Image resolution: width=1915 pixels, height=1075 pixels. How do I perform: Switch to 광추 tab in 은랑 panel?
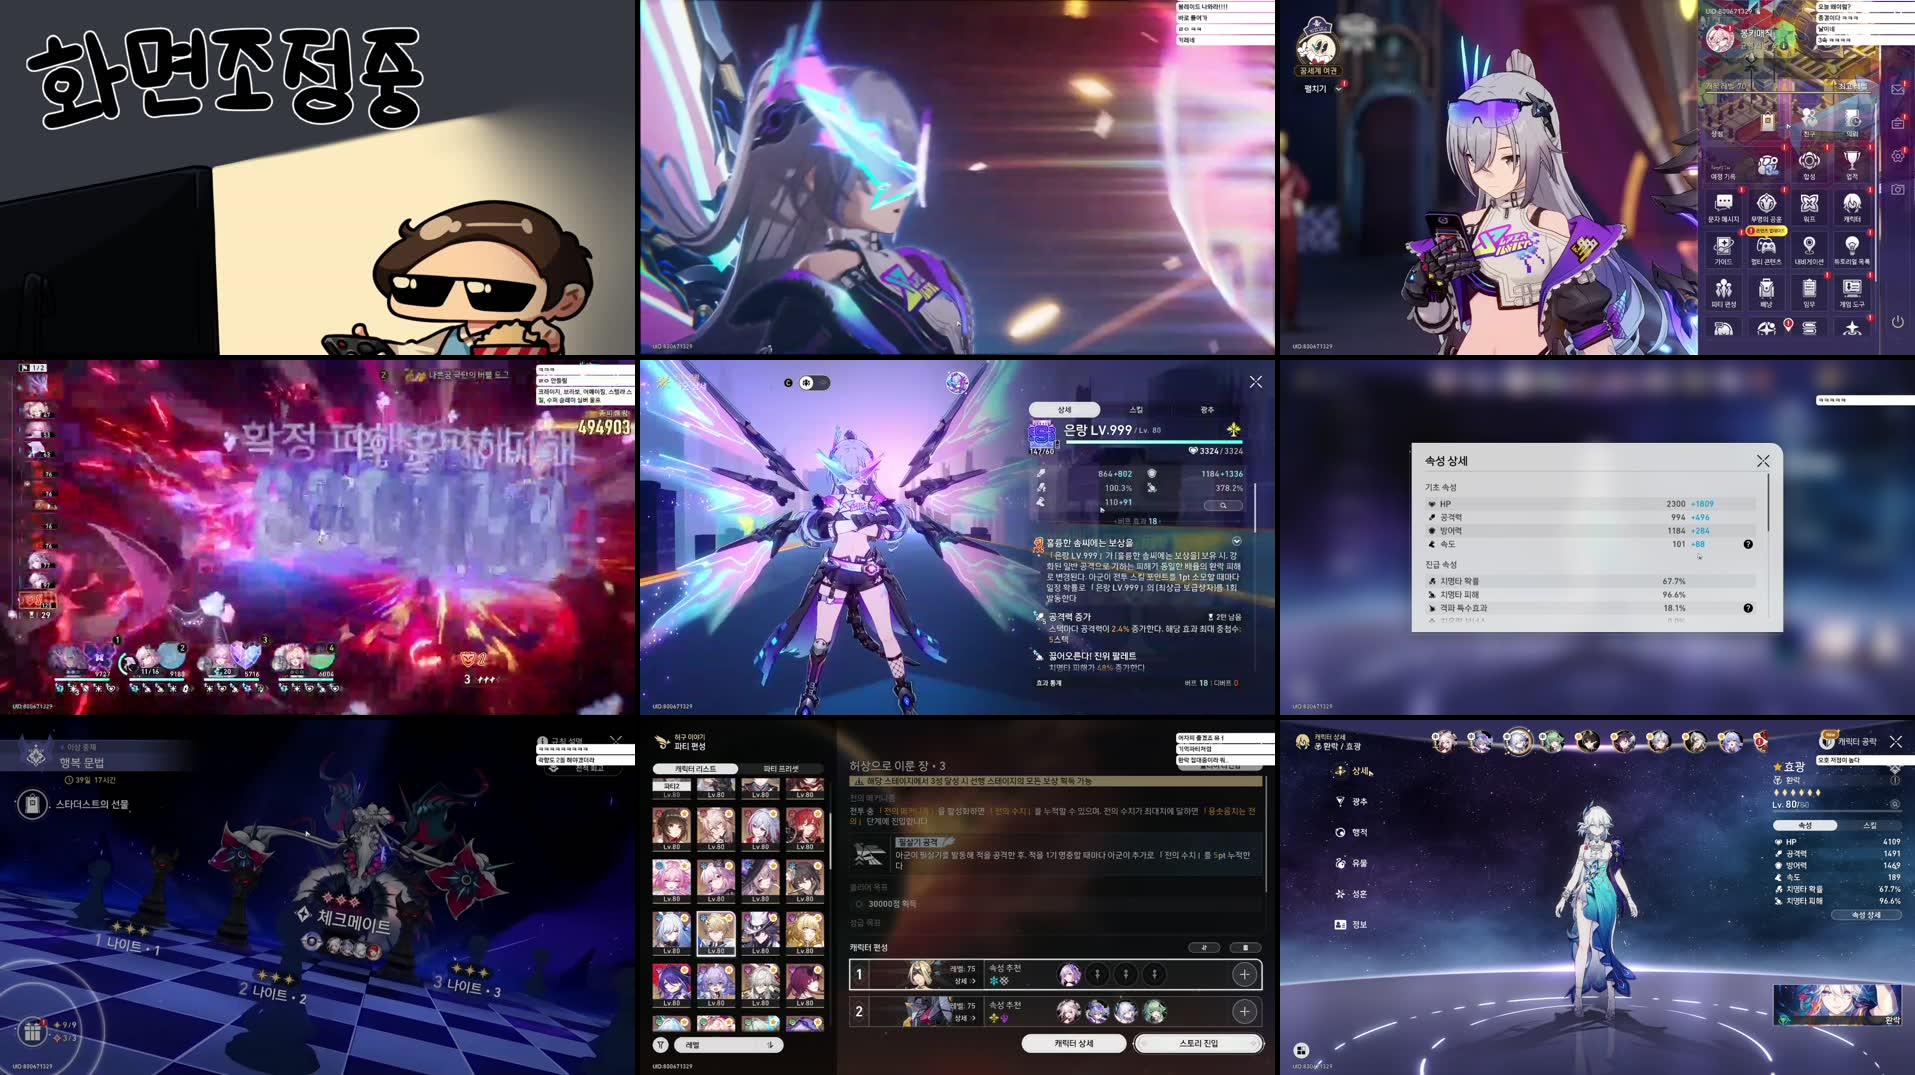pyautogui.click(x=1207, y=410)
